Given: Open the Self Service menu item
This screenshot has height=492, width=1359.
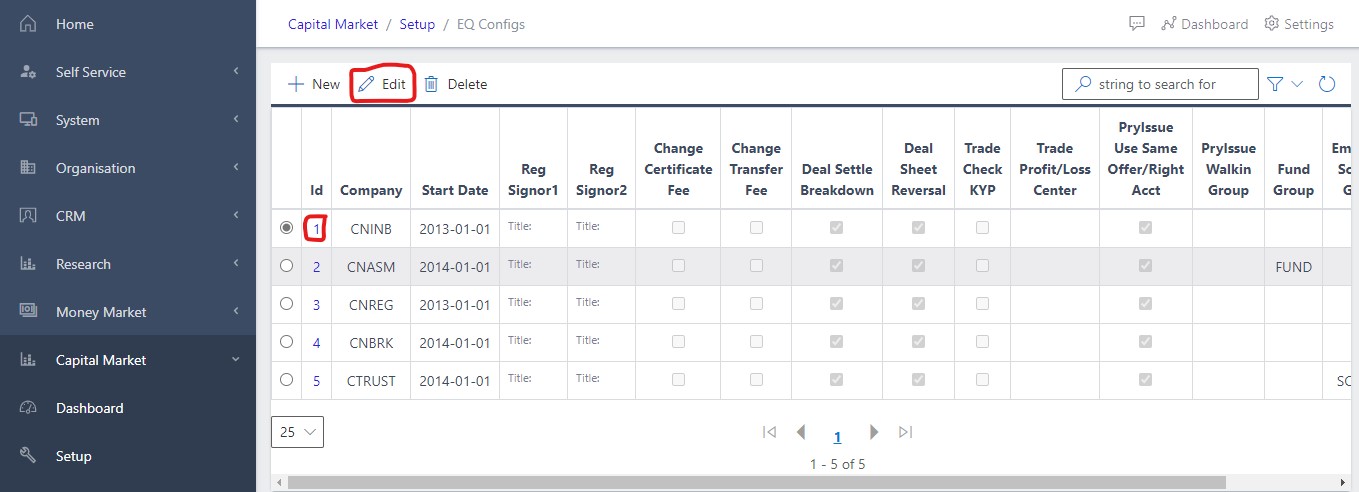Looking at the screenshot, I should [x=128, y=72].
